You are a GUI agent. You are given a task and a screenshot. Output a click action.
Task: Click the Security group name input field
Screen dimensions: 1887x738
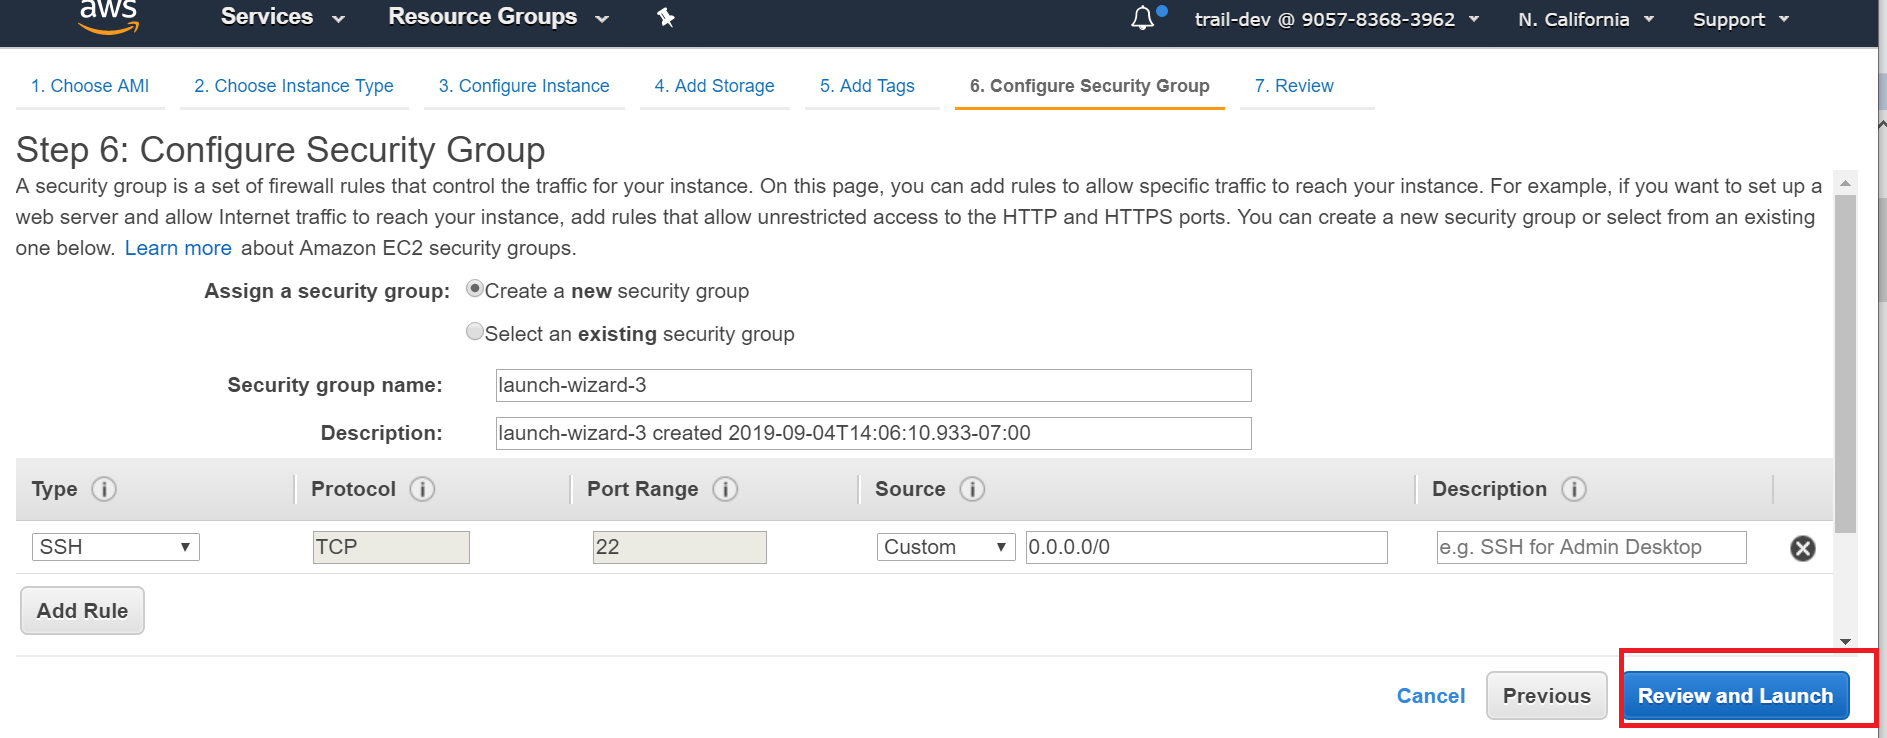[x=873, y=385]
